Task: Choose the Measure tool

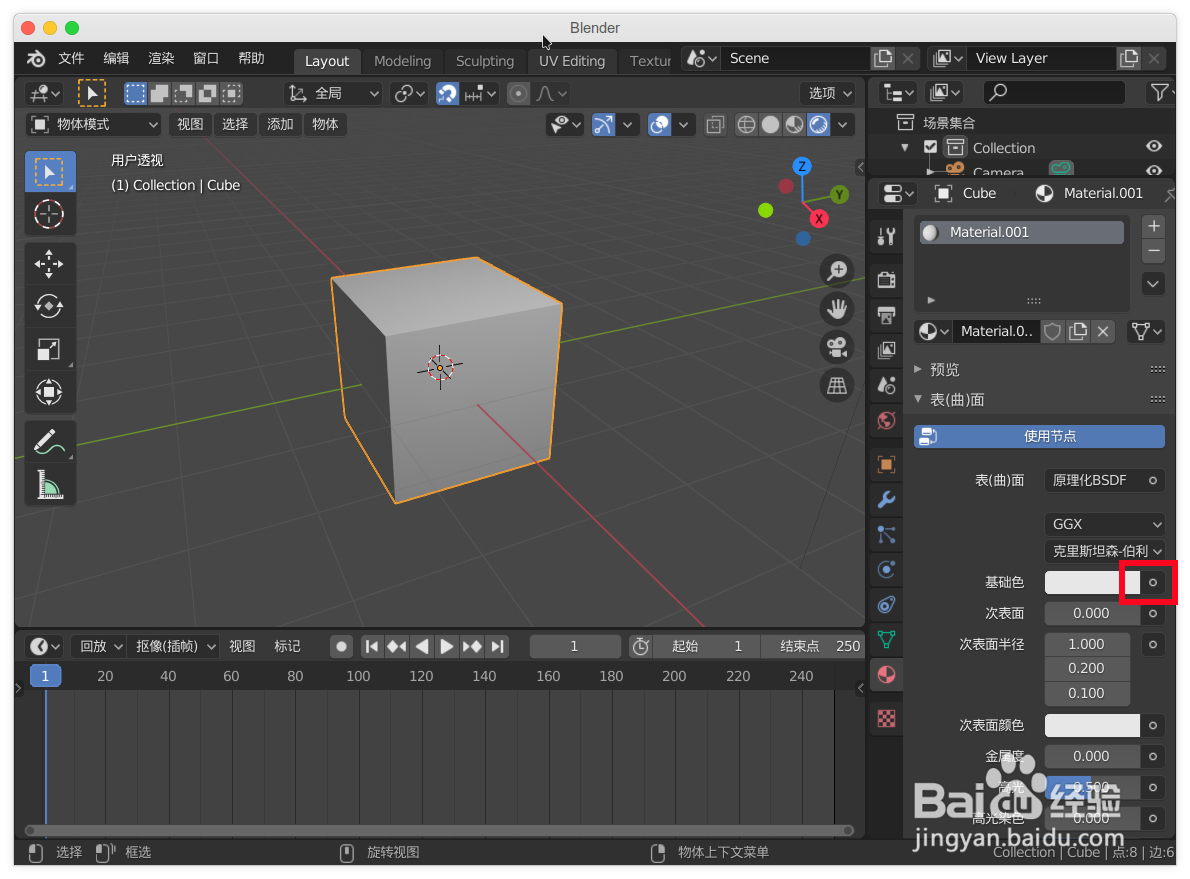Action: 49,484
